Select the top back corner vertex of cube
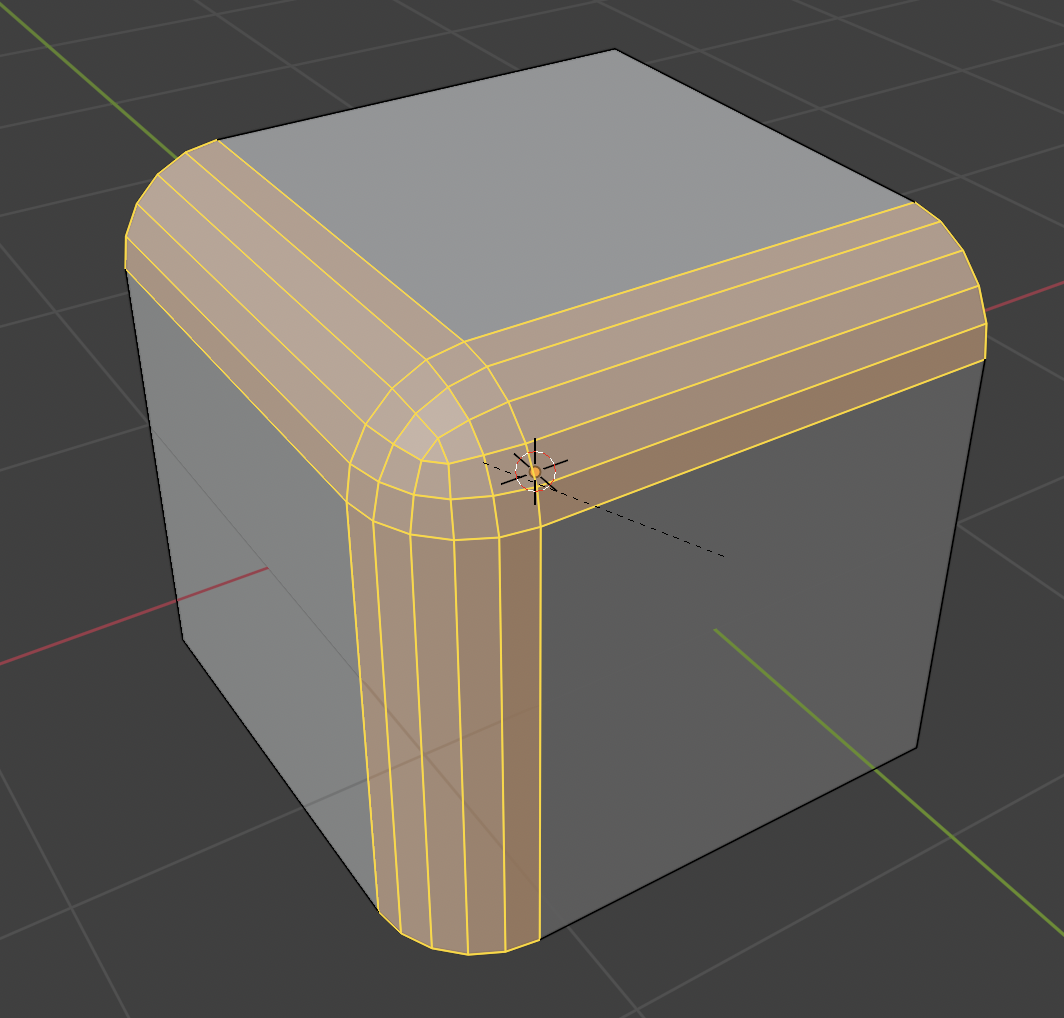Image resolution: width=1064 pixels, height=1018 pixels. (615, 50)
